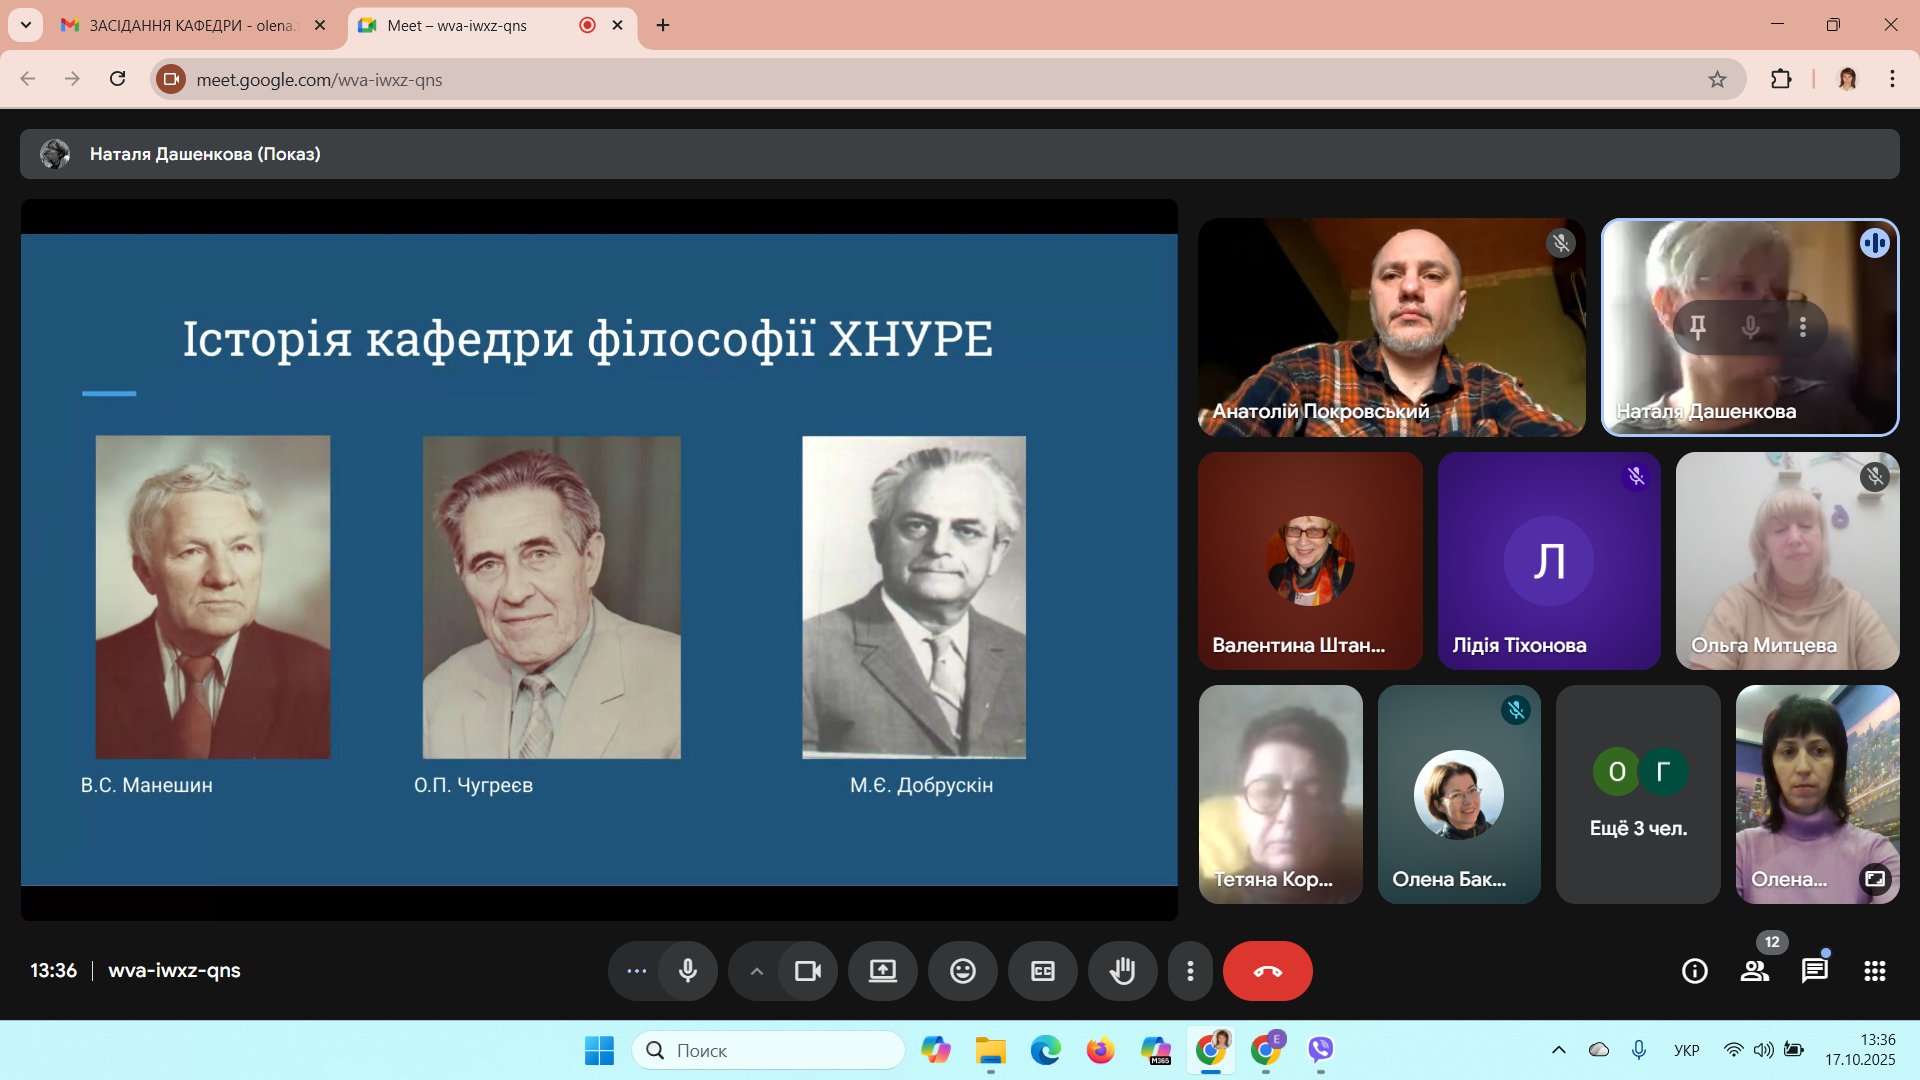Open the chat panel icon
The height and width of the screenshot is (1080, 1920).
[1814, 971]
